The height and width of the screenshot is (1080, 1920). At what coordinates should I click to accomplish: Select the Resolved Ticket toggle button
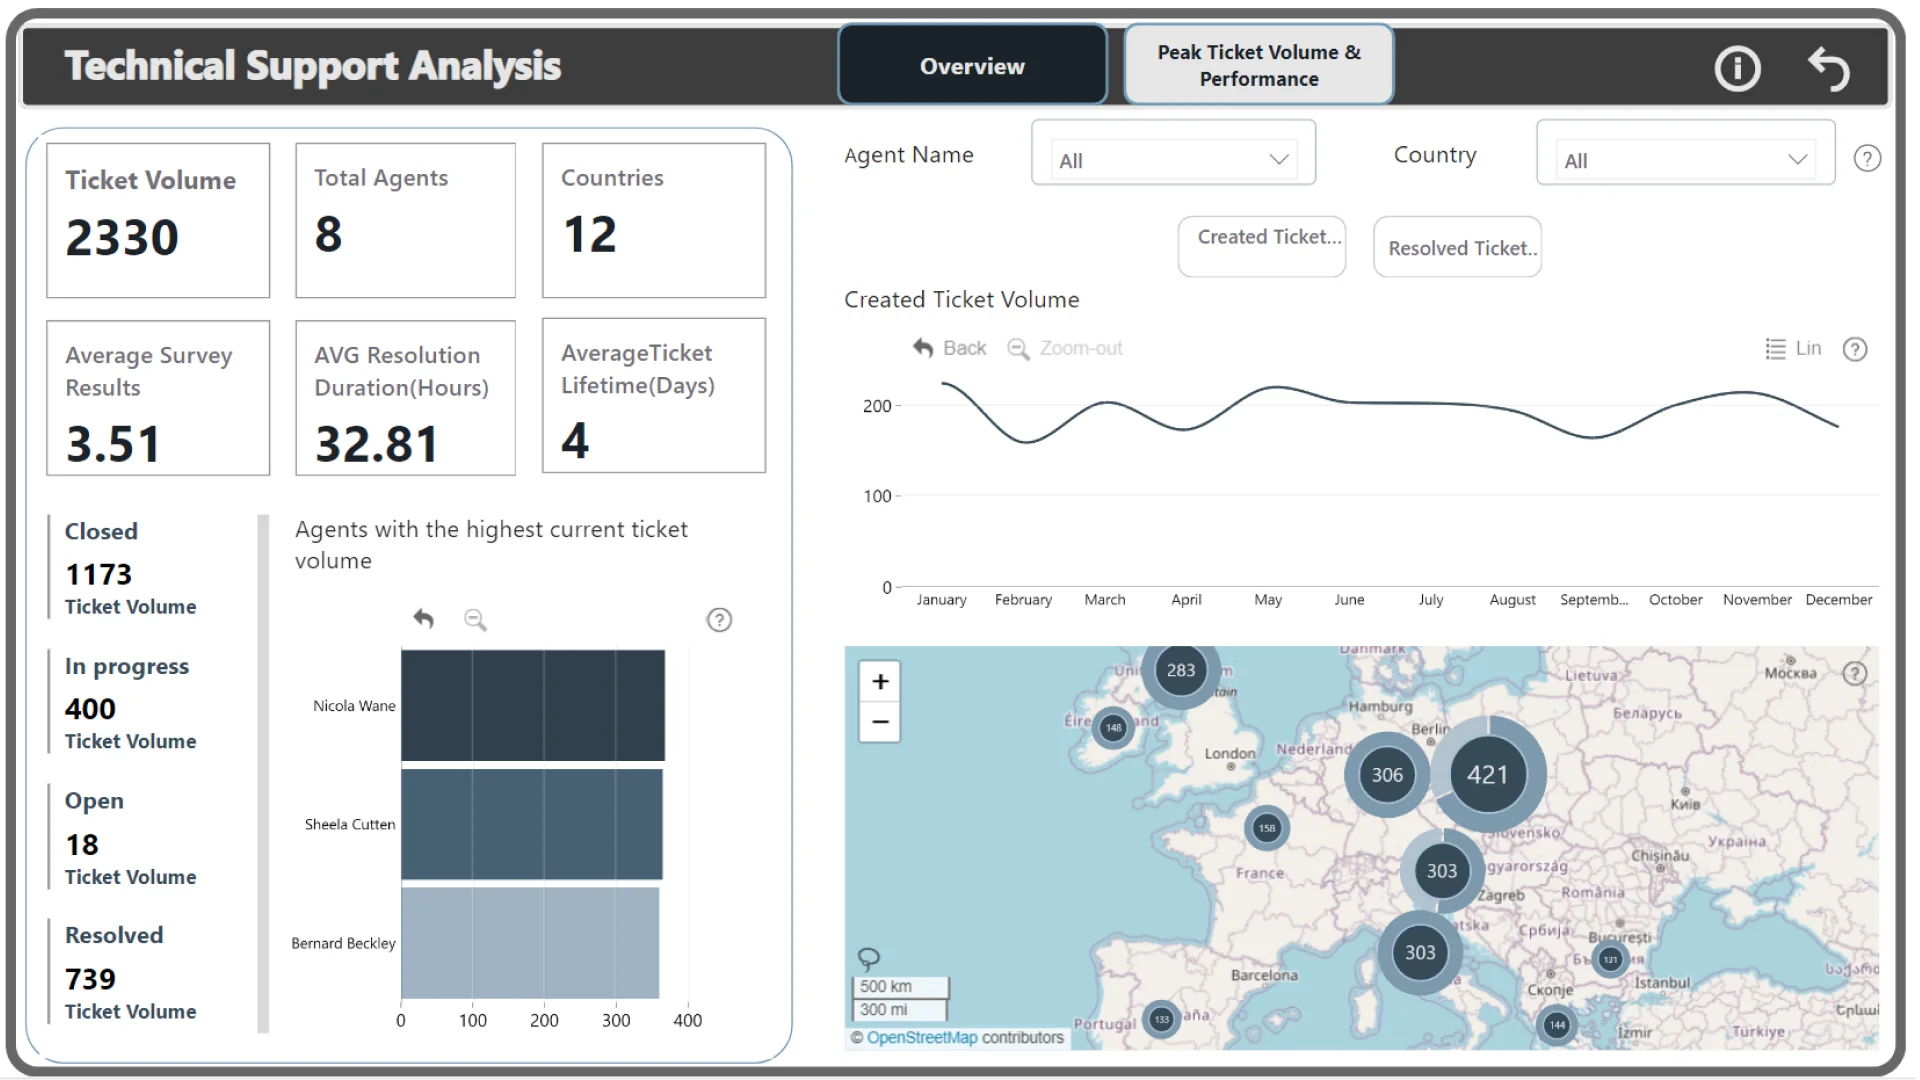[x=1457, y=246]
